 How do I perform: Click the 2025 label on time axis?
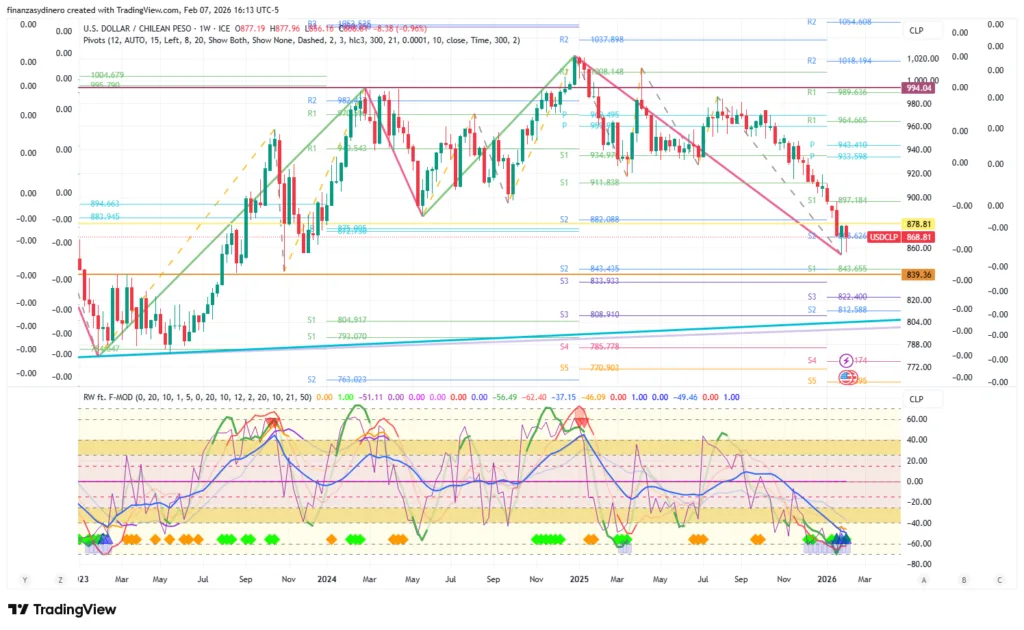[x=579, y=579]
